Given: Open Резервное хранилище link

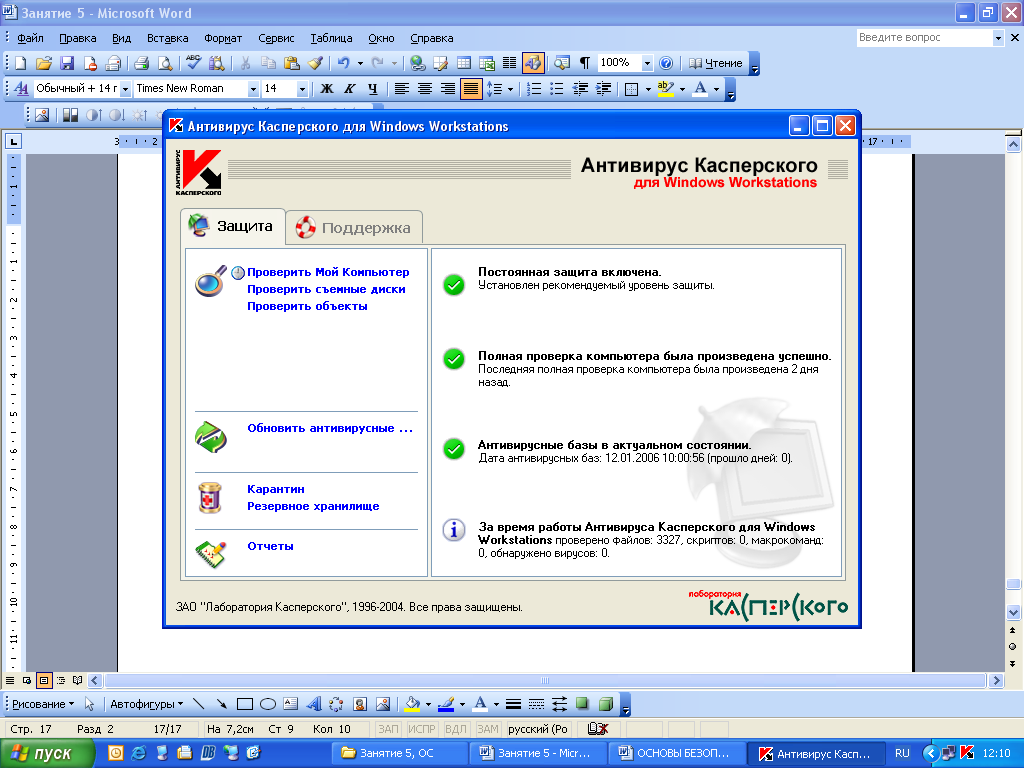Looking at the screenshot, I should (313, 506).
